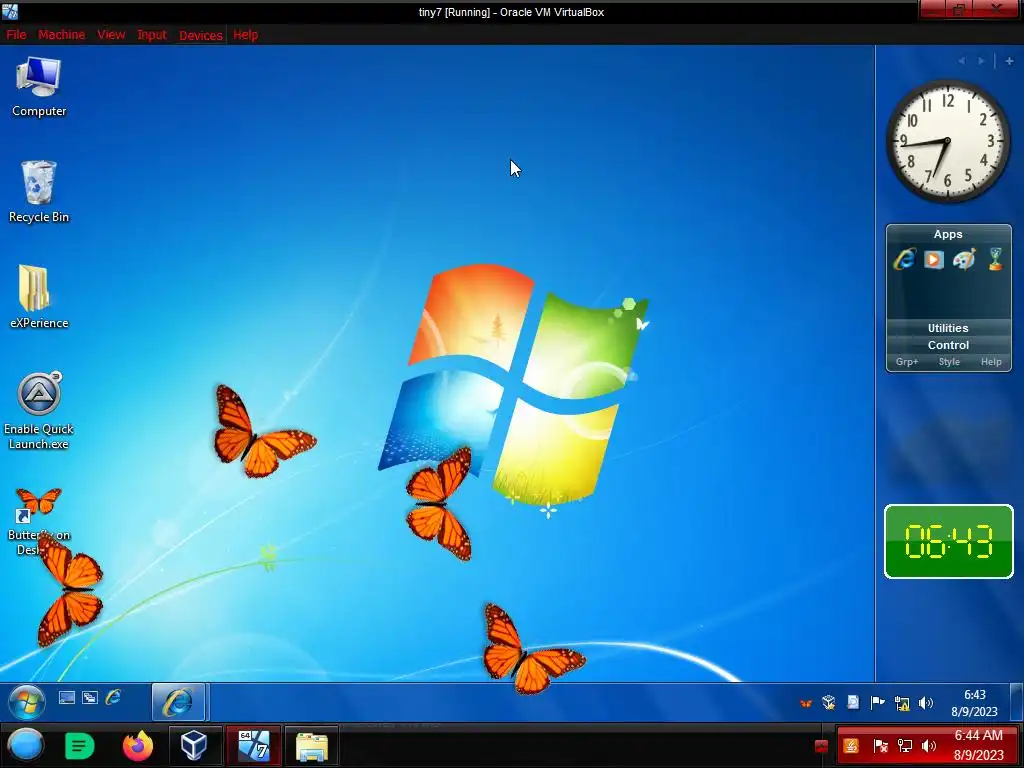
Task: Open the Computer desktop icon
Action: [x=39, y=87]
